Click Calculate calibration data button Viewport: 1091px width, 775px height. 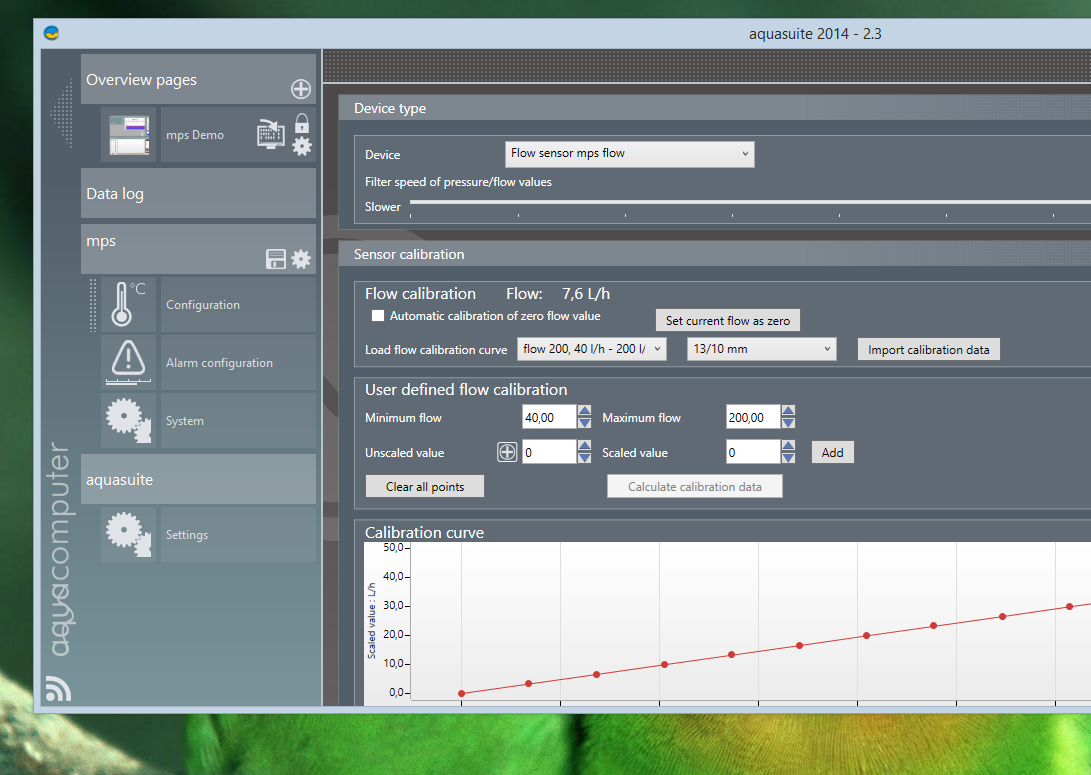694,486
